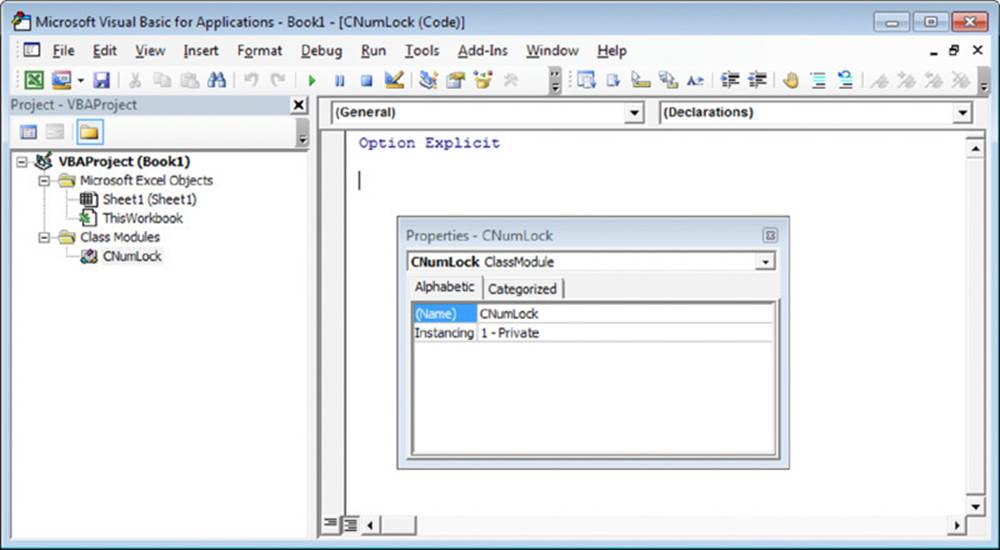Click the Option Explicit code line
The height and width of the screenshot is (550, 1000).
click(x=429, y=143)
